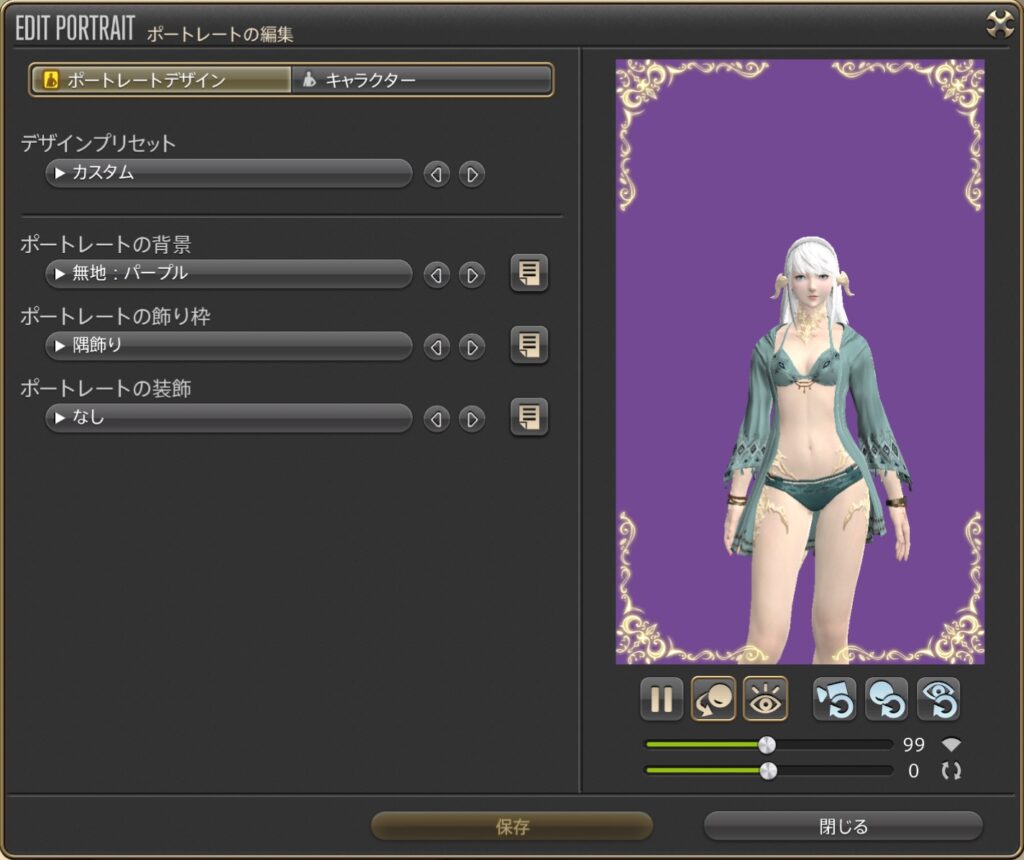Open accent list icon

tap(529, 417)
